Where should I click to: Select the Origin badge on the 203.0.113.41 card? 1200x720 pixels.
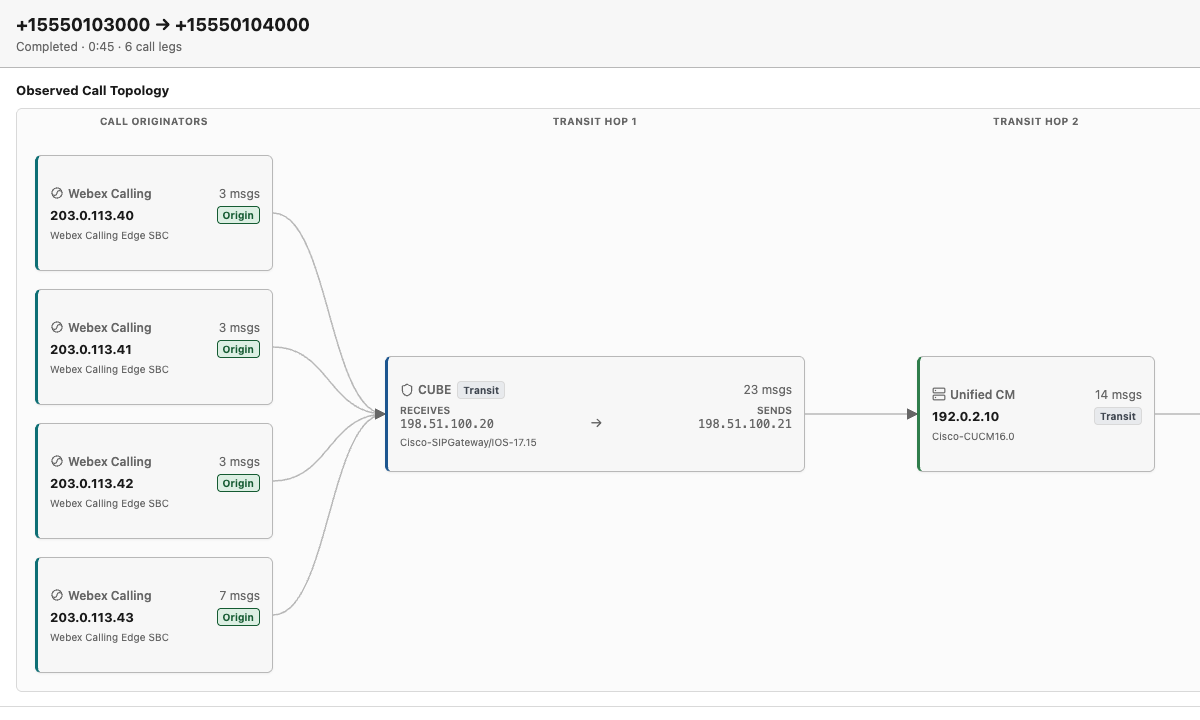238,349
